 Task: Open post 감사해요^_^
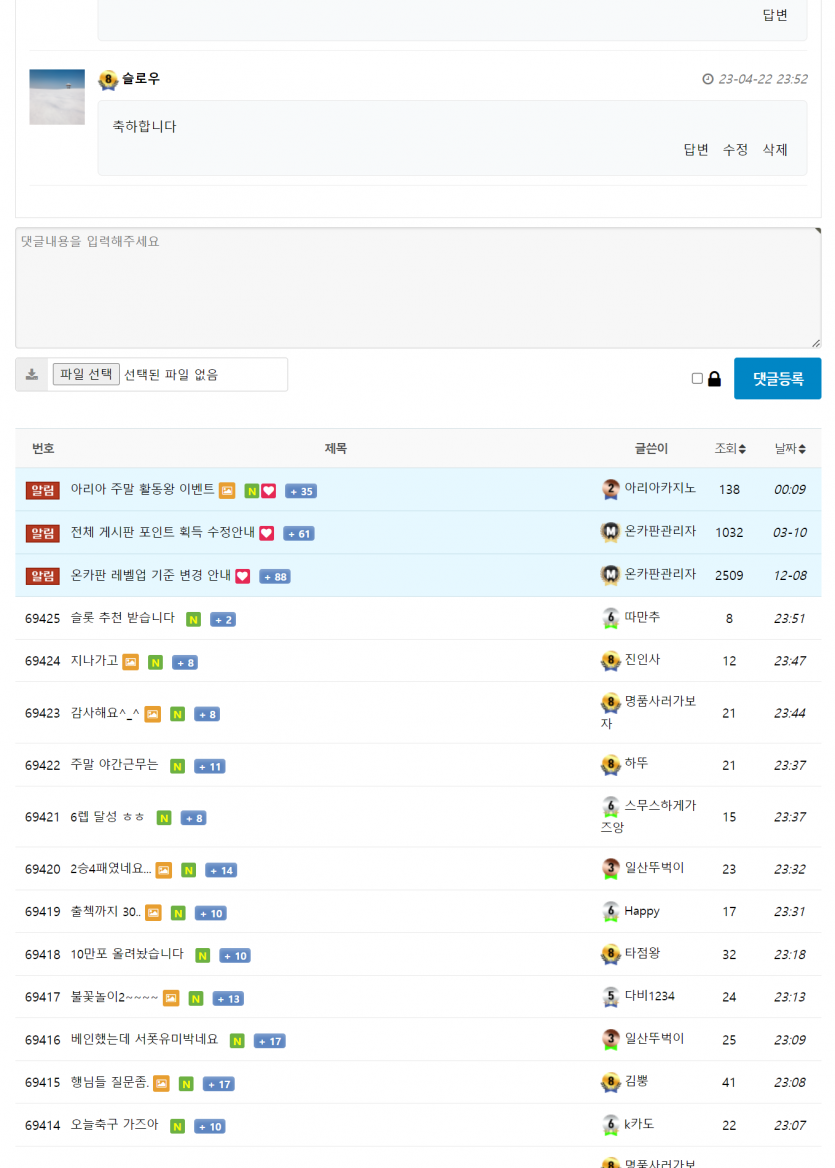click(105, 713)
